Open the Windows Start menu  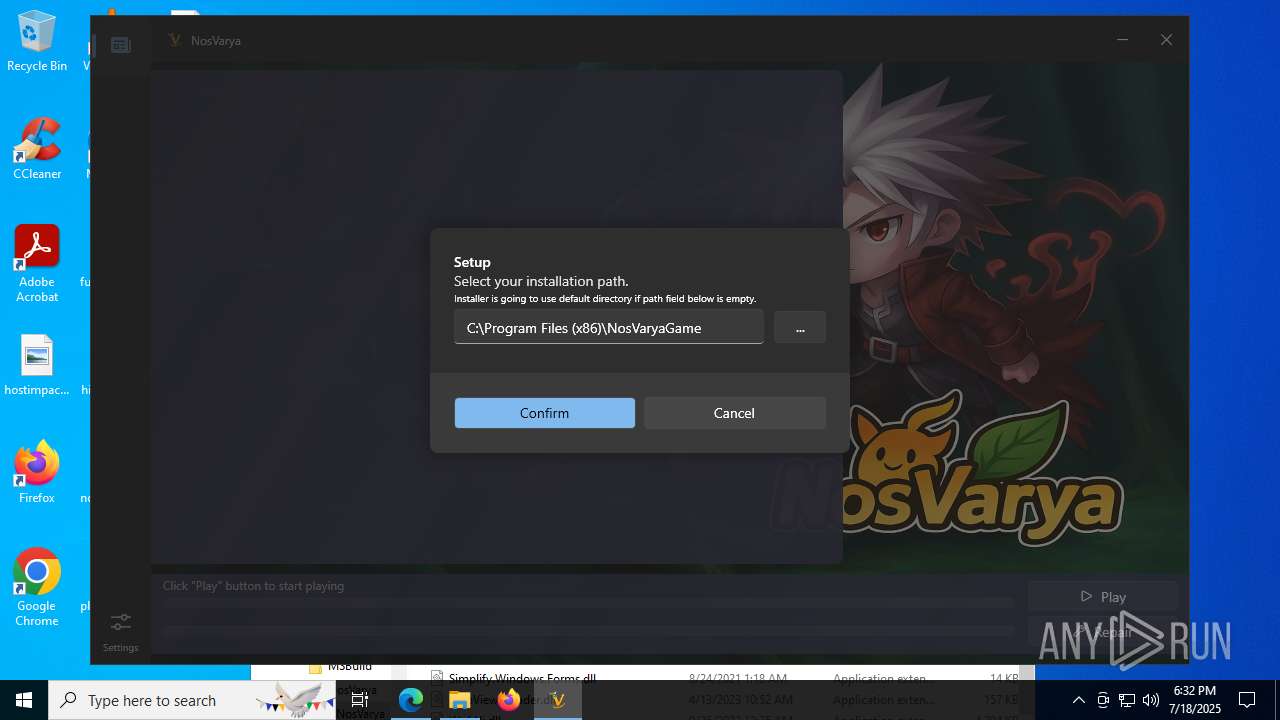pyautogui.click(x=24, y=700)
